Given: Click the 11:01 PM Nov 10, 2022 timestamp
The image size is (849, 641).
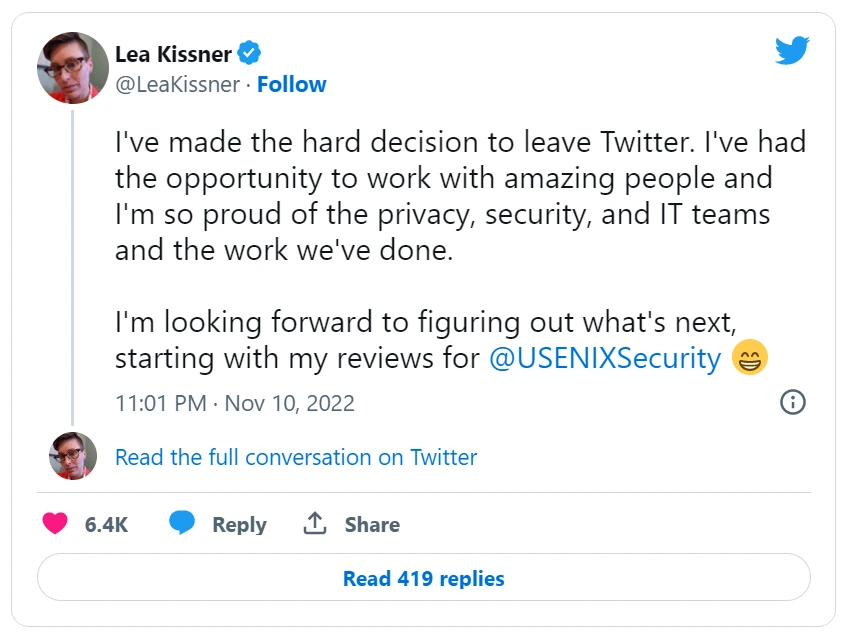Looking at the screenshot, I should coord(234,403).
